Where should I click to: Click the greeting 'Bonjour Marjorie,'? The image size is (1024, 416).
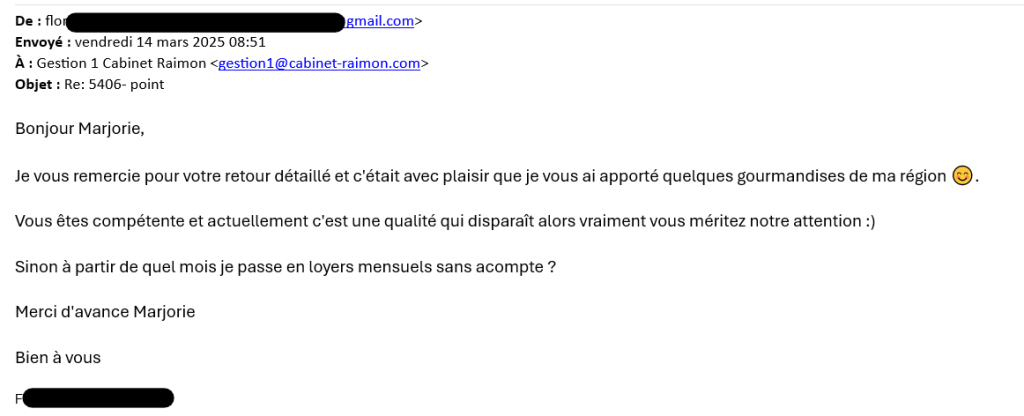tap(80, 129)
